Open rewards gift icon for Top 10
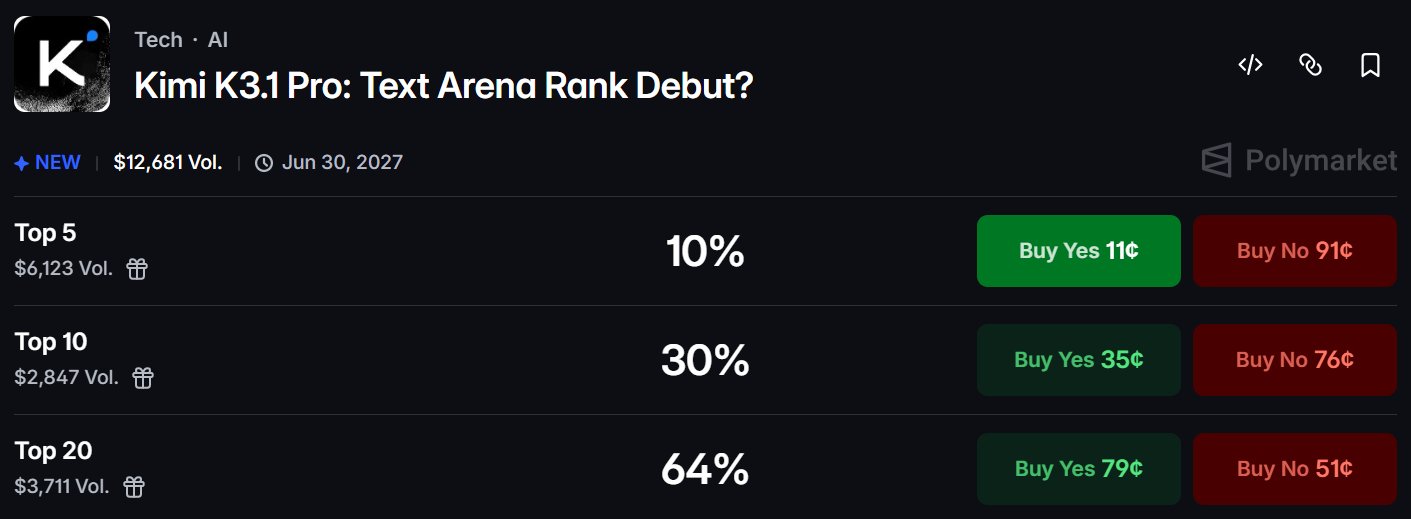The height and width of the screenshot is (519, 1411). [x=143, y=377]
